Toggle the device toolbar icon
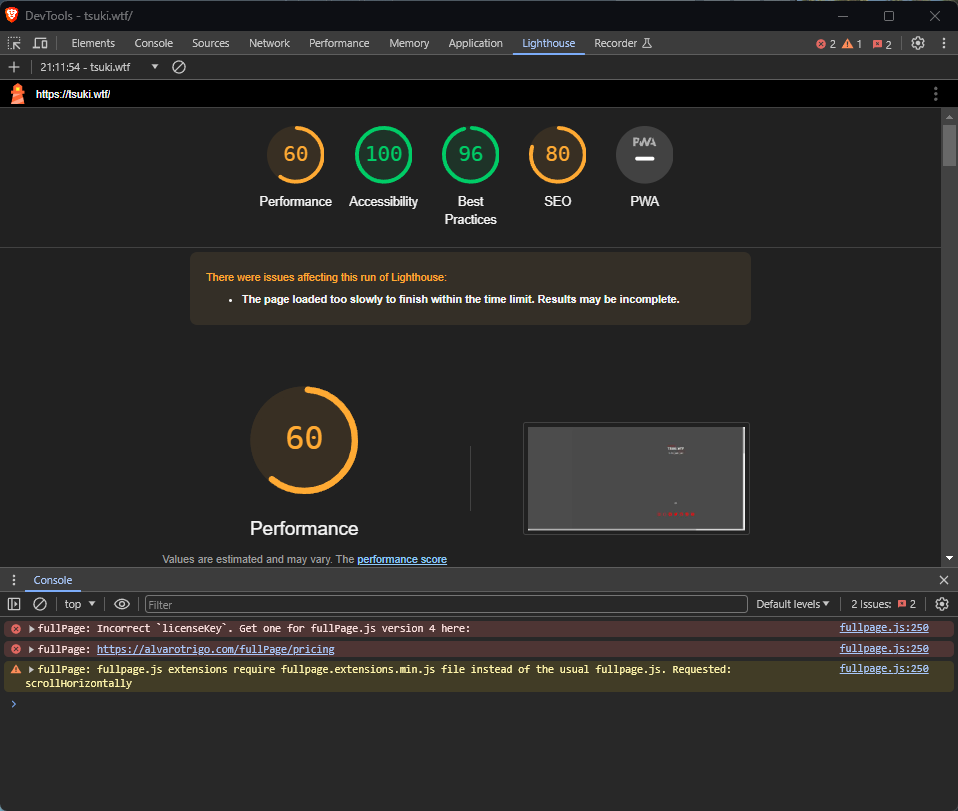Image resolution: width=958 pixels, height=811 pixels. (x=40, y=43)
